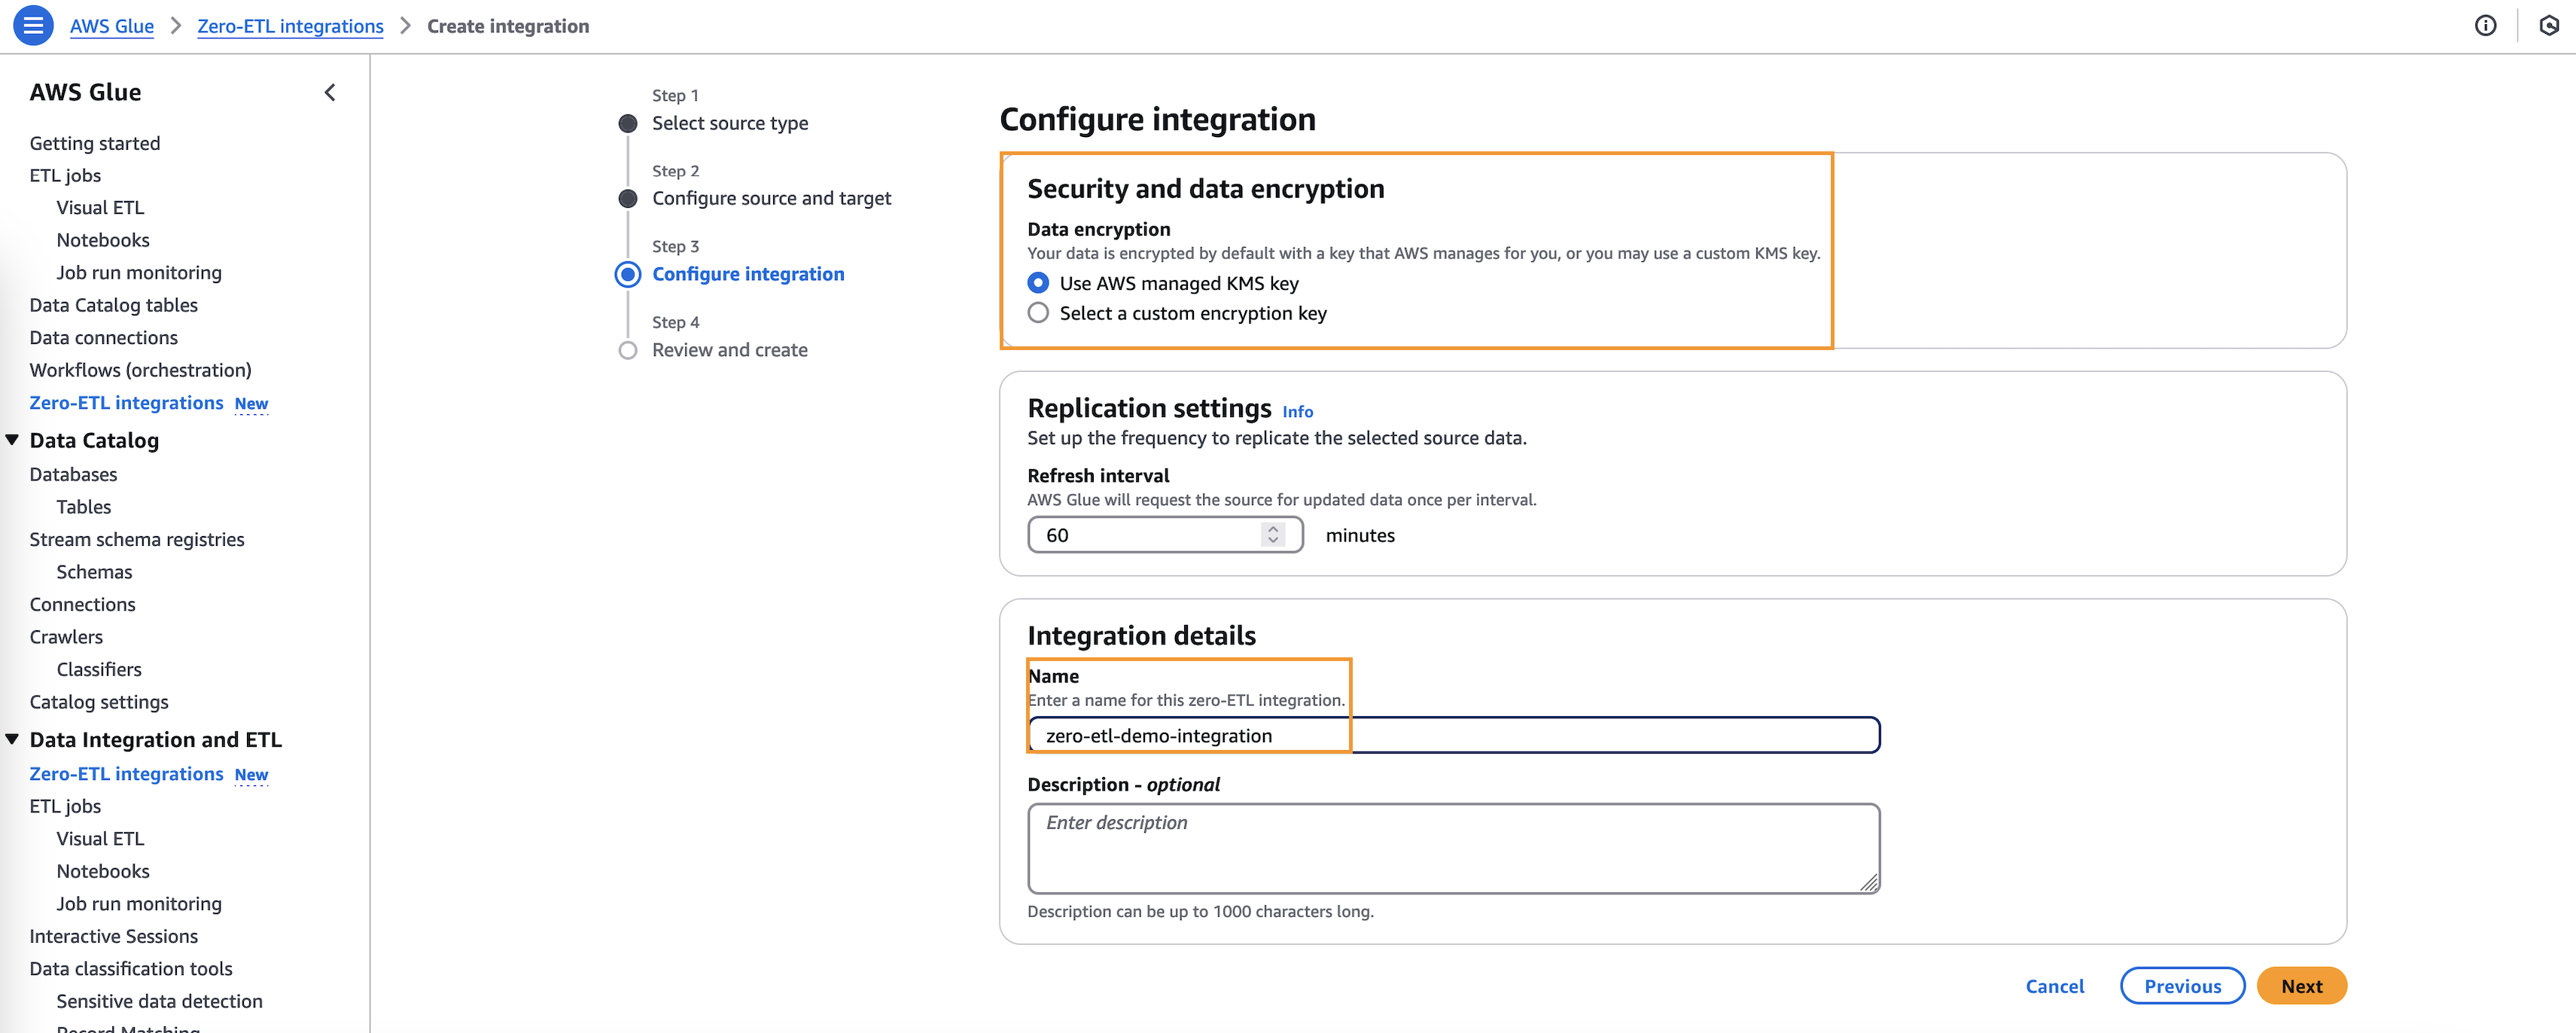The image size is (2576, 1033).
Task: Click the Step 1 Select source type marker
Action: [628, 124]
